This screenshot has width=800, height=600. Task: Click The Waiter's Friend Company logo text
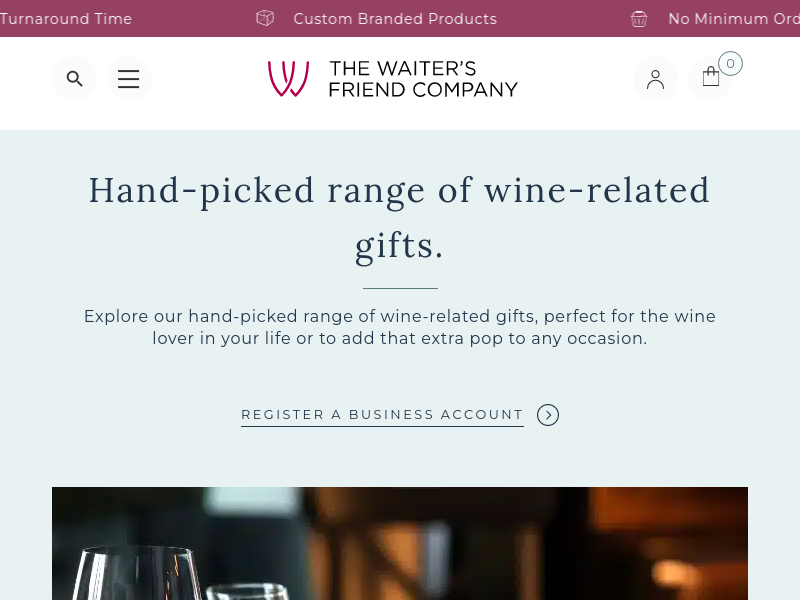coord(423,79)
